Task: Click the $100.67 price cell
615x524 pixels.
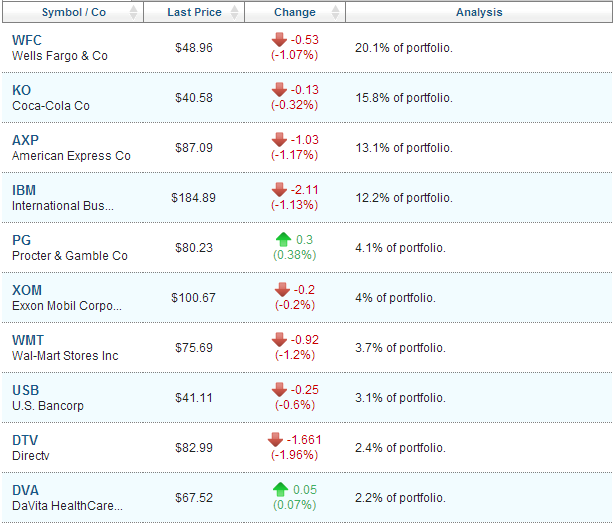Action: coord(193,298)
